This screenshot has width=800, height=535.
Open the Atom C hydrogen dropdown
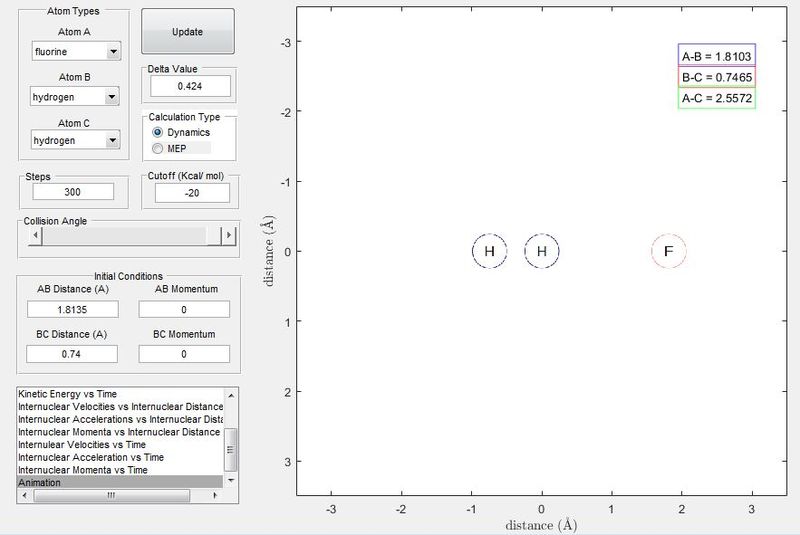pyautogui.click(x=75, y=140)
